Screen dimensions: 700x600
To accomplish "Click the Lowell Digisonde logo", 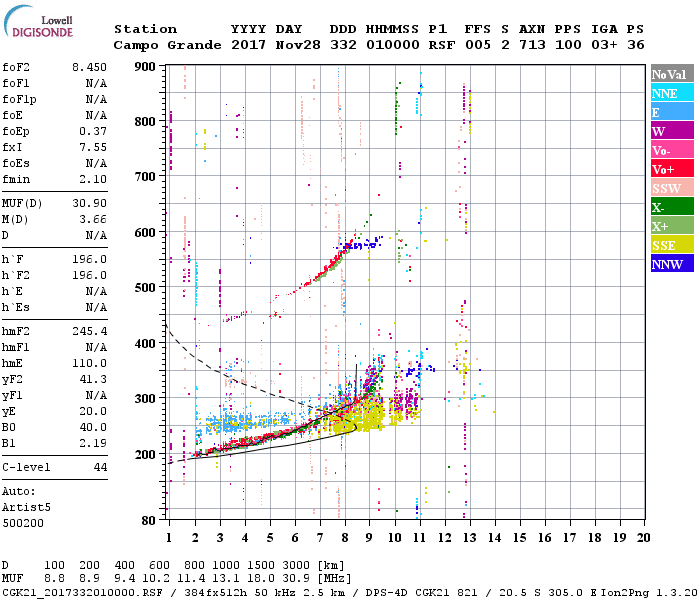I will pyautogui.click(x=38, y=21).
